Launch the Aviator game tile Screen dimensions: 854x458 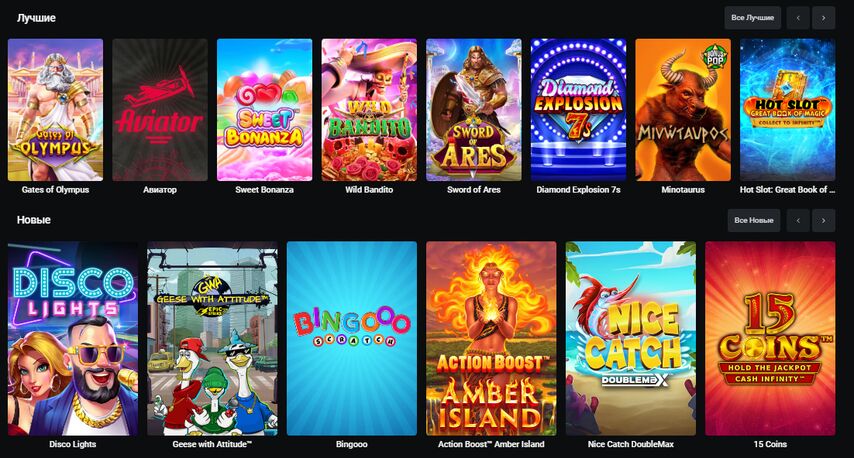[160, 109]
